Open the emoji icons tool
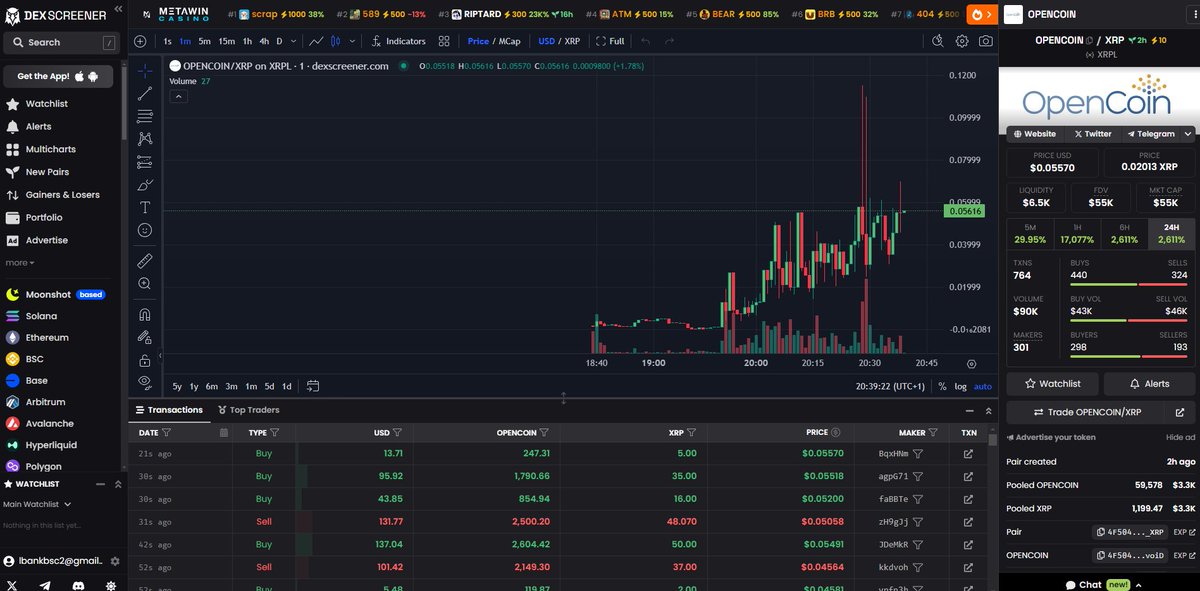This screenshot has width=1200, height=591. pos(145,230)
